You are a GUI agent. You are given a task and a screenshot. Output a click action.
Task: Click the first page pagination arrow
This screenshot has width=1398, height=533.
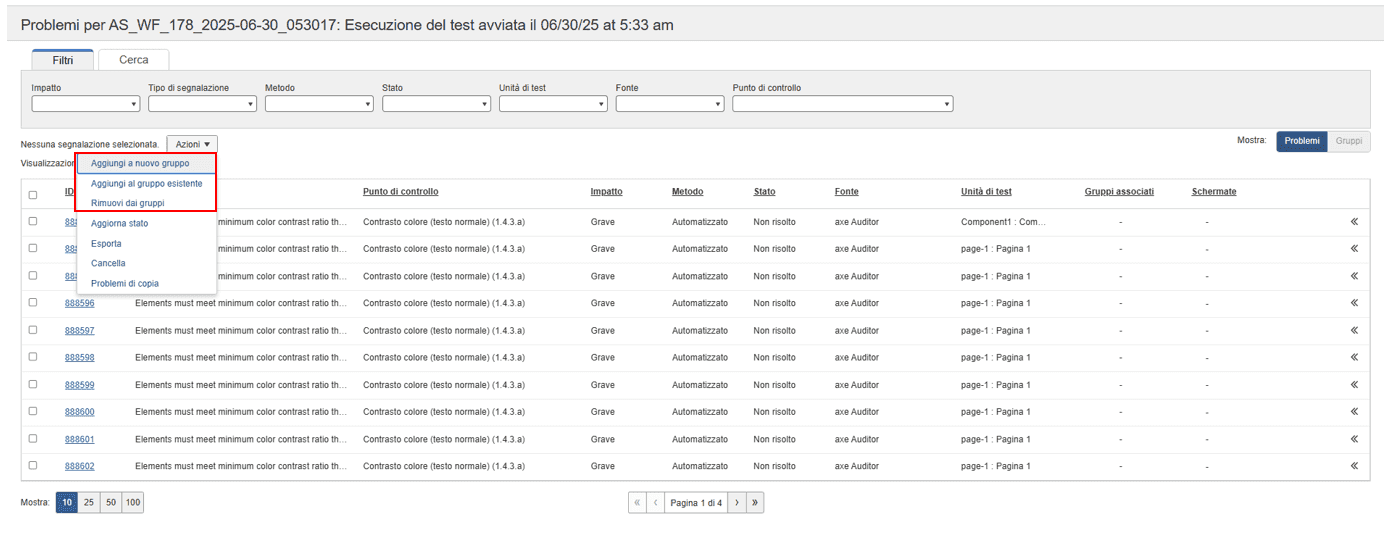pos(637,503)
